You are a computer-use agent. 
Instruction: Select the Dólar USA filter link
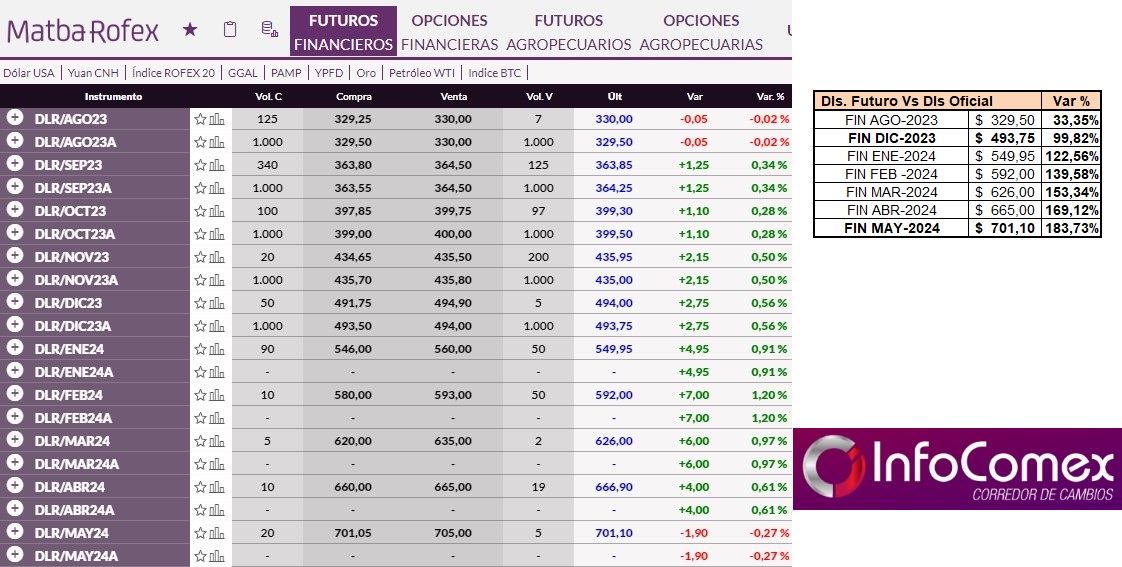point(29,73)
